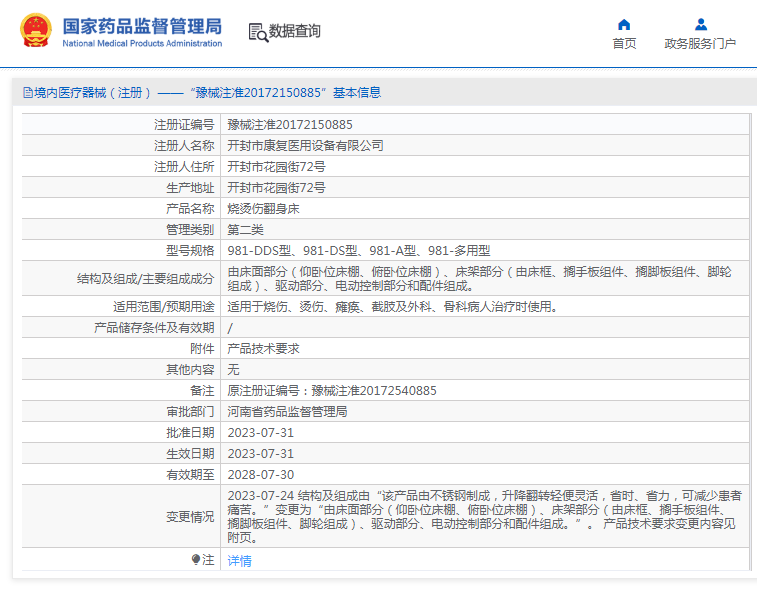757x590 pixels.
Task: Click 产品技术要求 attachment text
Action: click(x=264, y=349)
